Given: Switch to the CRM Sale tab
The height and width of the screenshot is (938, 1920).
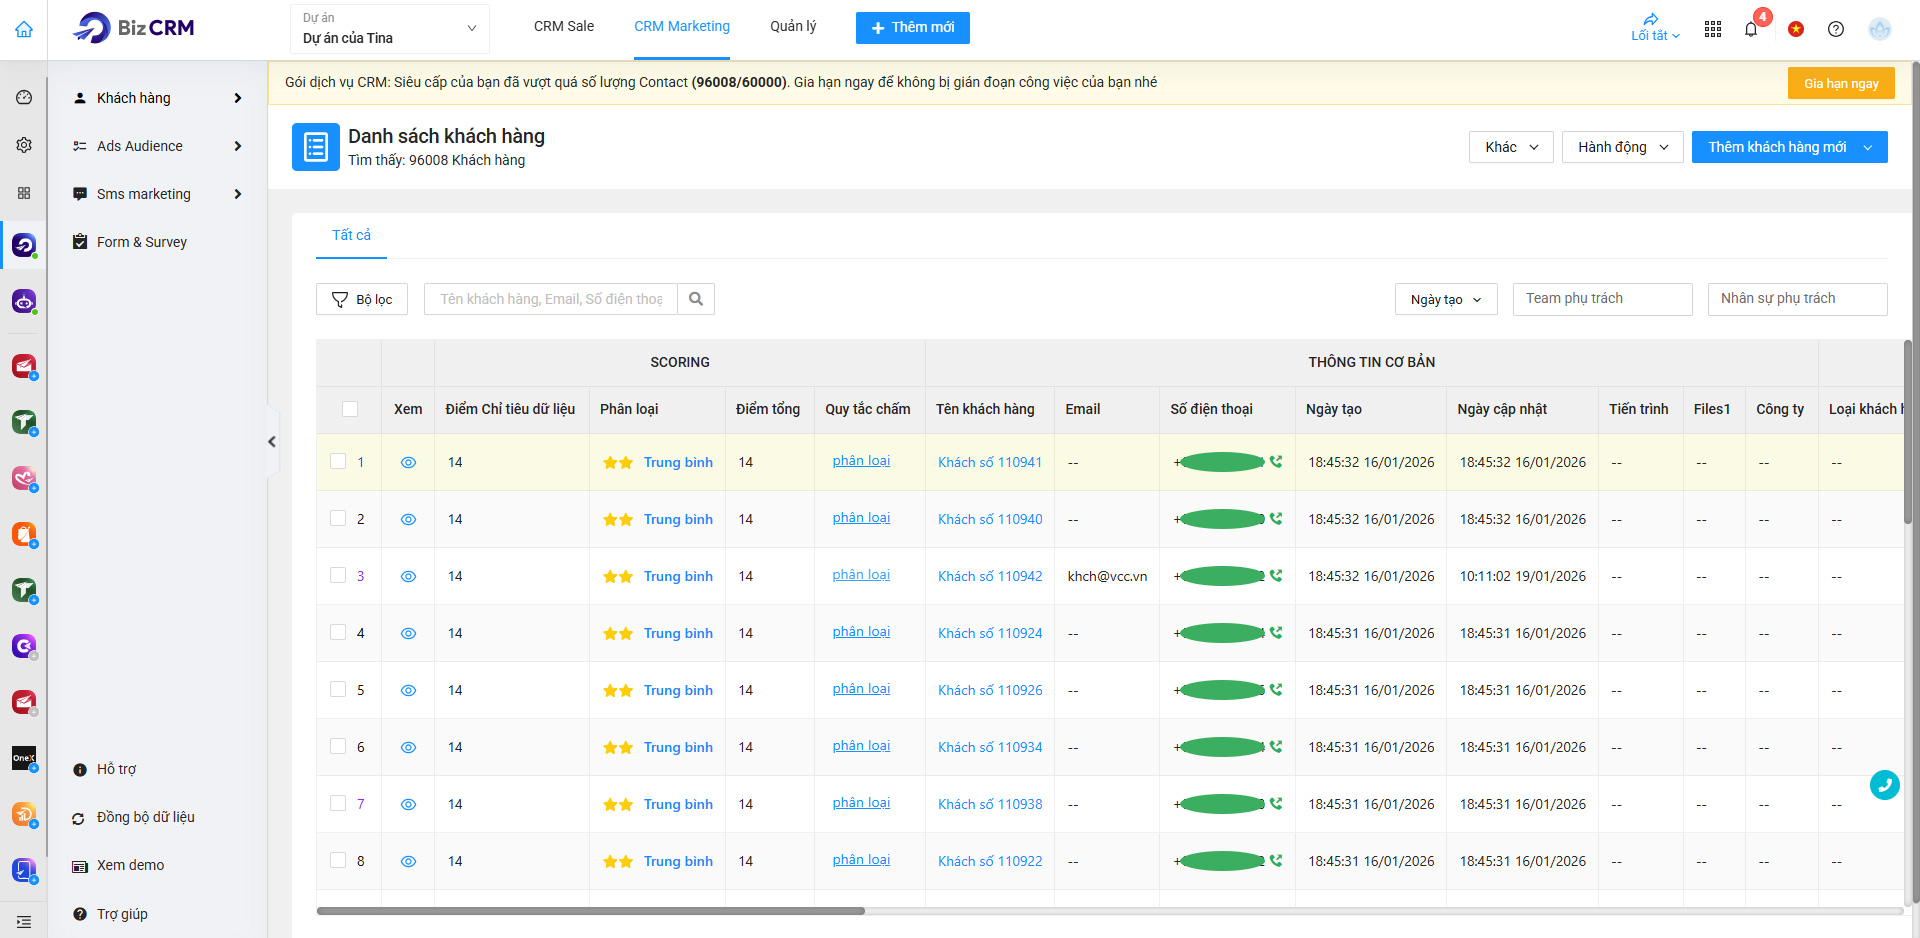Looking at the screenshot, I should pos(563,27).
